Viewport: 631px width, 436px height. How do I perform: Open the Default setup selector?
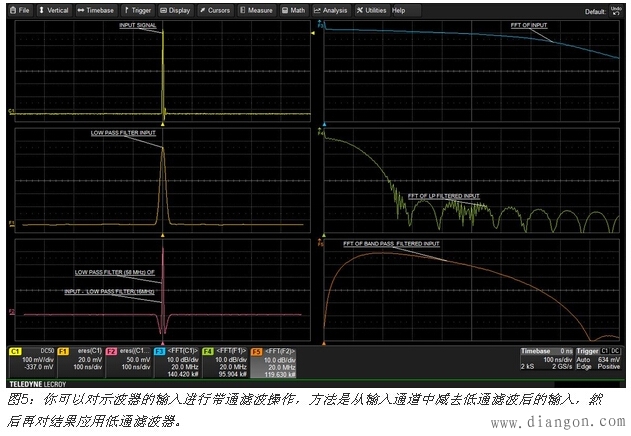[595, 11]
